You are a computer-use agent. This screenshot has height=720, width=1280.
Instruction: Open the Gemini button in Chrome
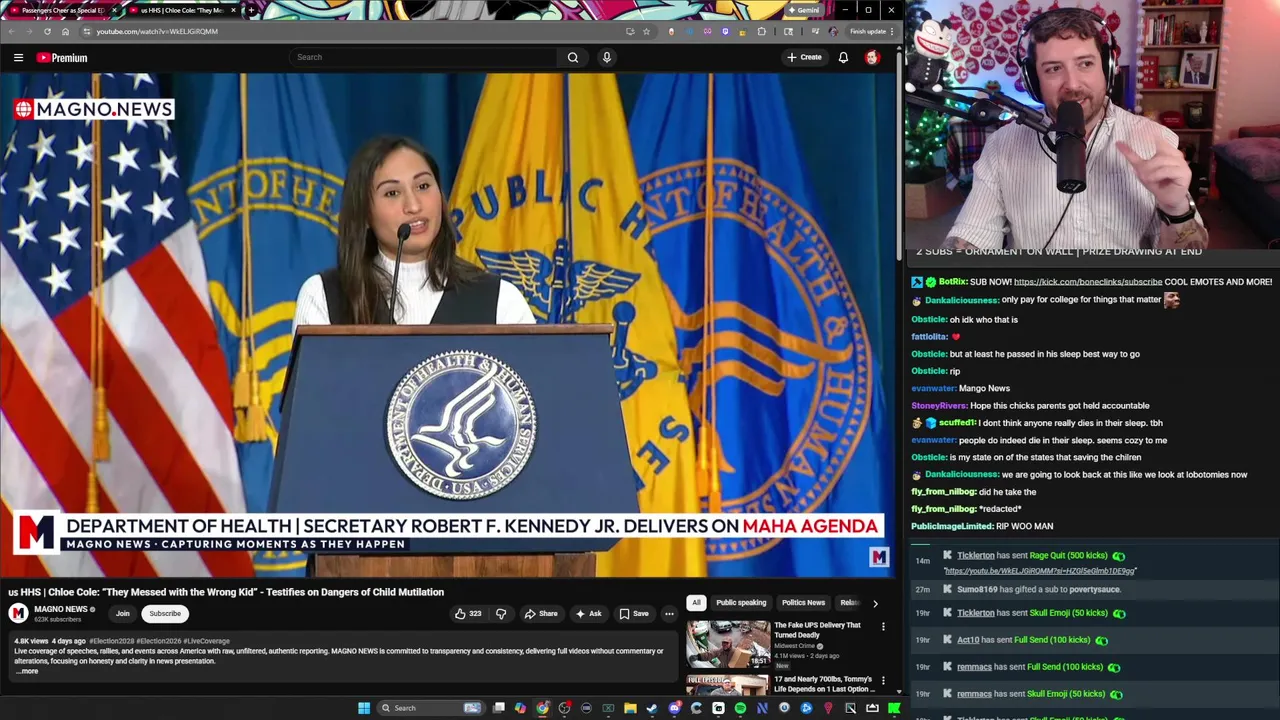click(x=803, y=10)
